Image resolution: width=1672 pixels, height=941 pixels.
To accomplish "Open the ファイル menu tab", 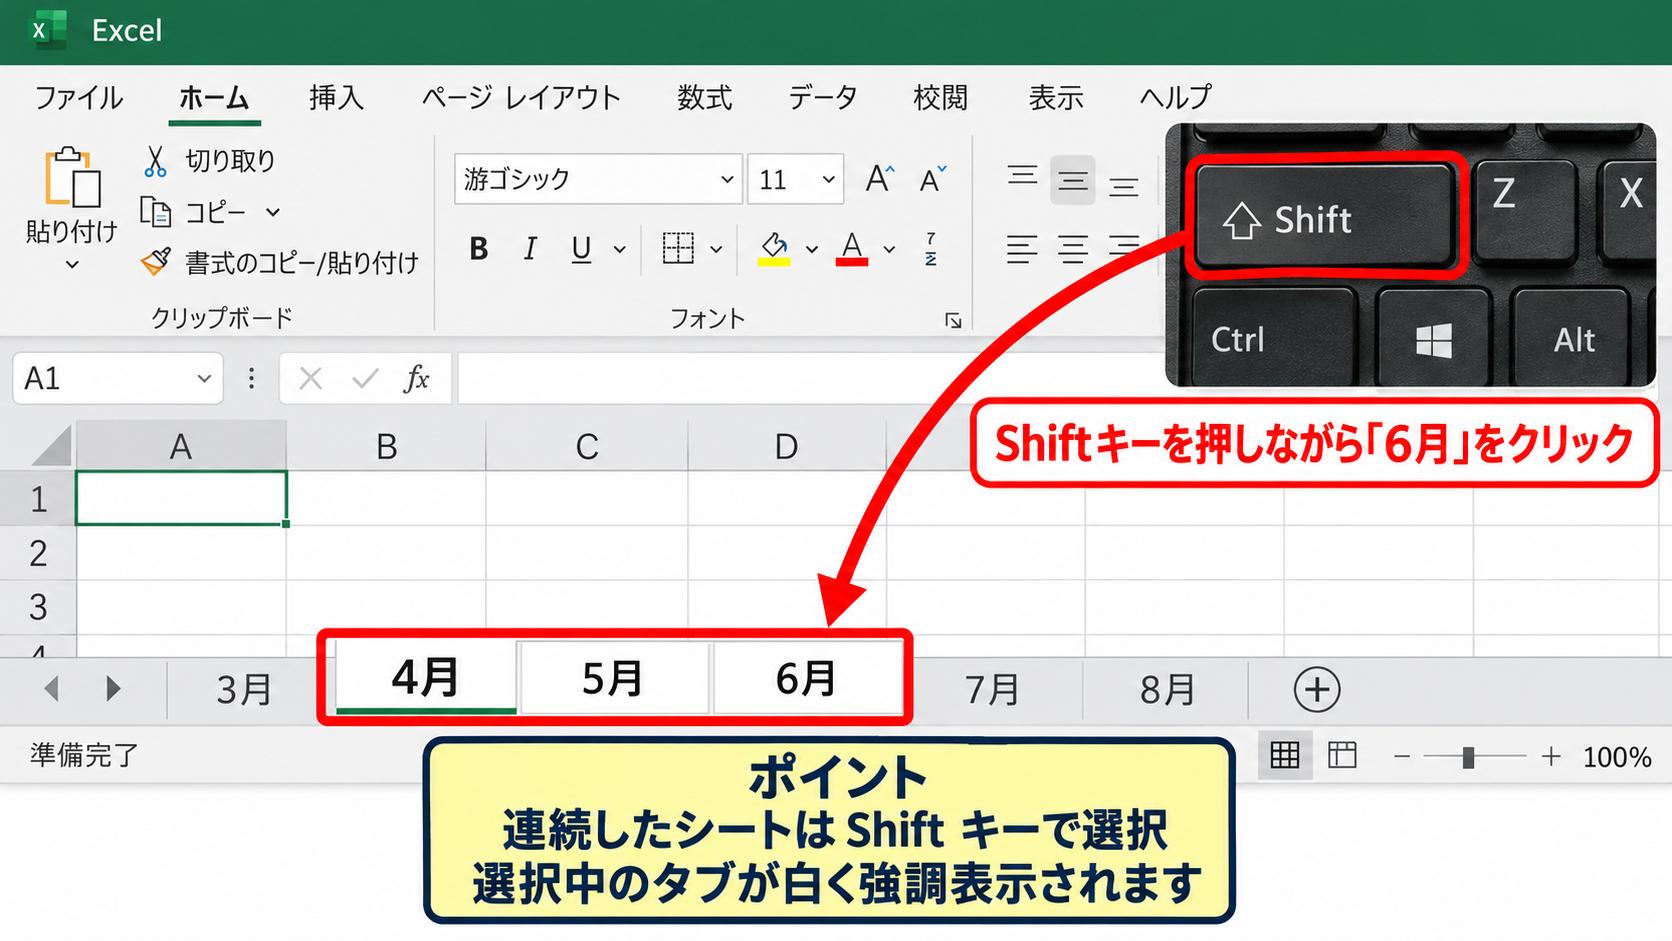I will [x=79, y=97].
